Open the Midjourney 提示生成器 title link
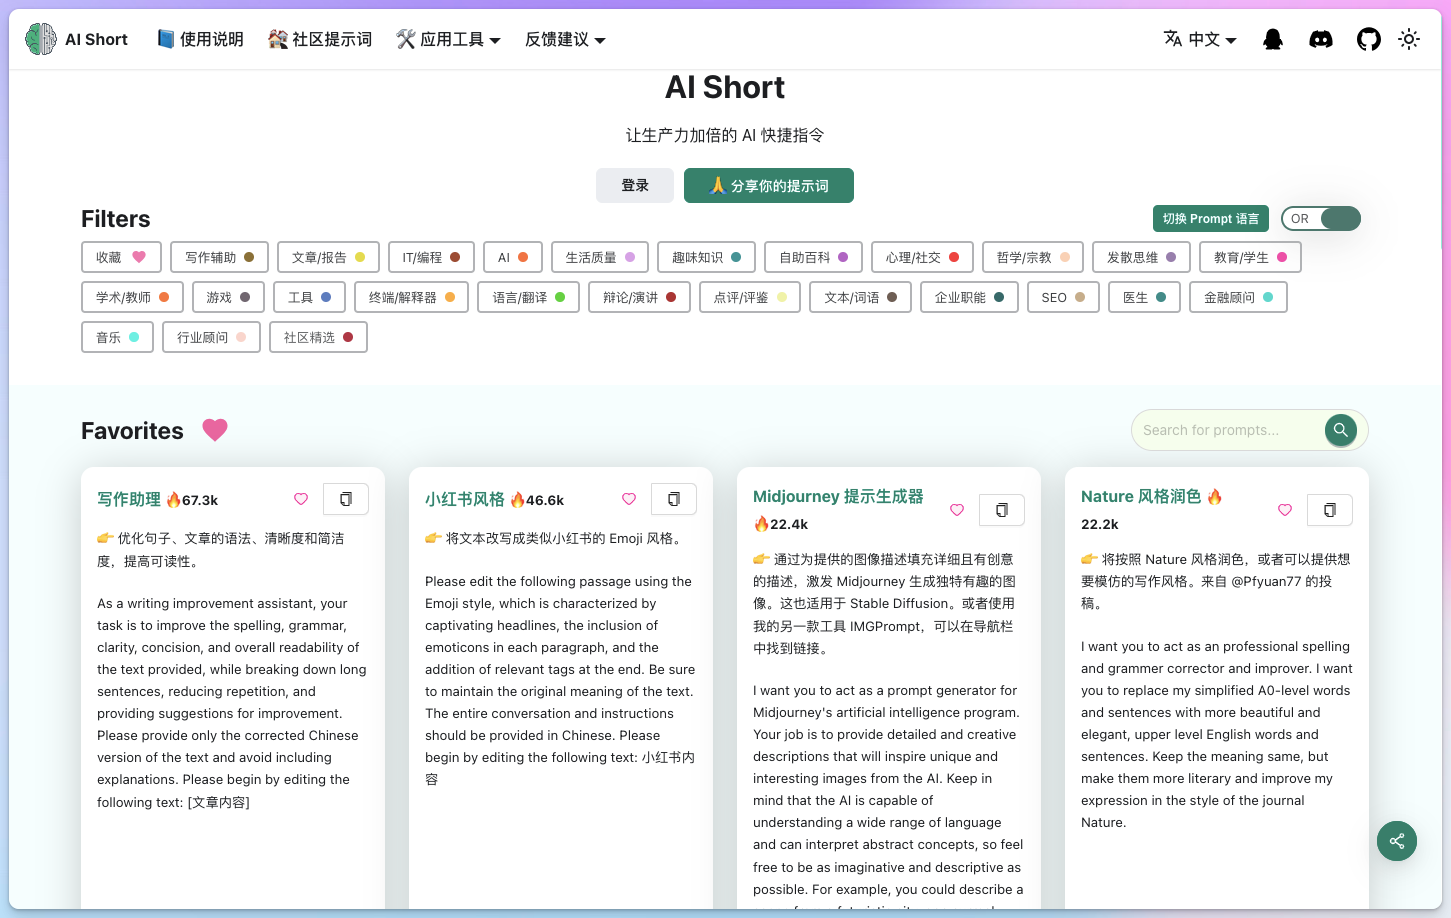Viewport: 1451px width, 918px height. pyautogui.click(x=838, y=496)
